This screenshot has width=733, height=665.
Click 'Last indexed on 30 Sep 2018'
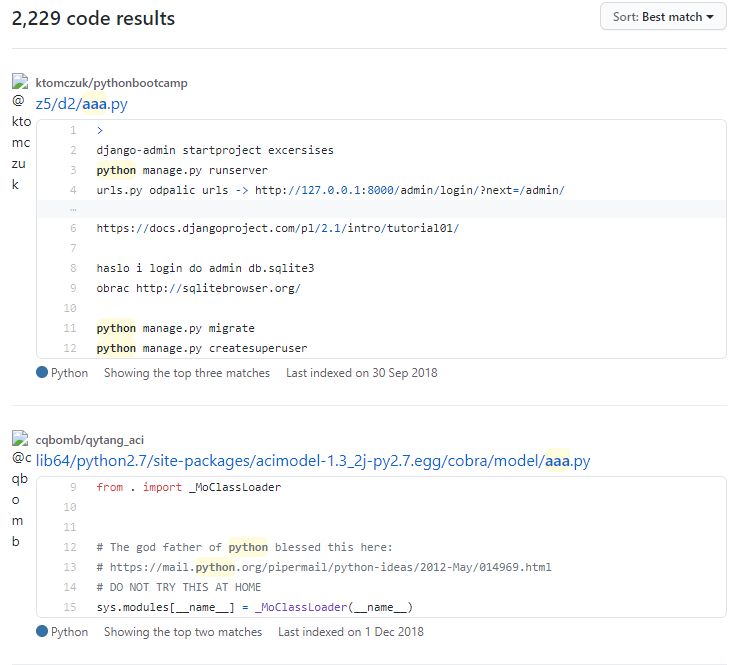pos(361,373)
